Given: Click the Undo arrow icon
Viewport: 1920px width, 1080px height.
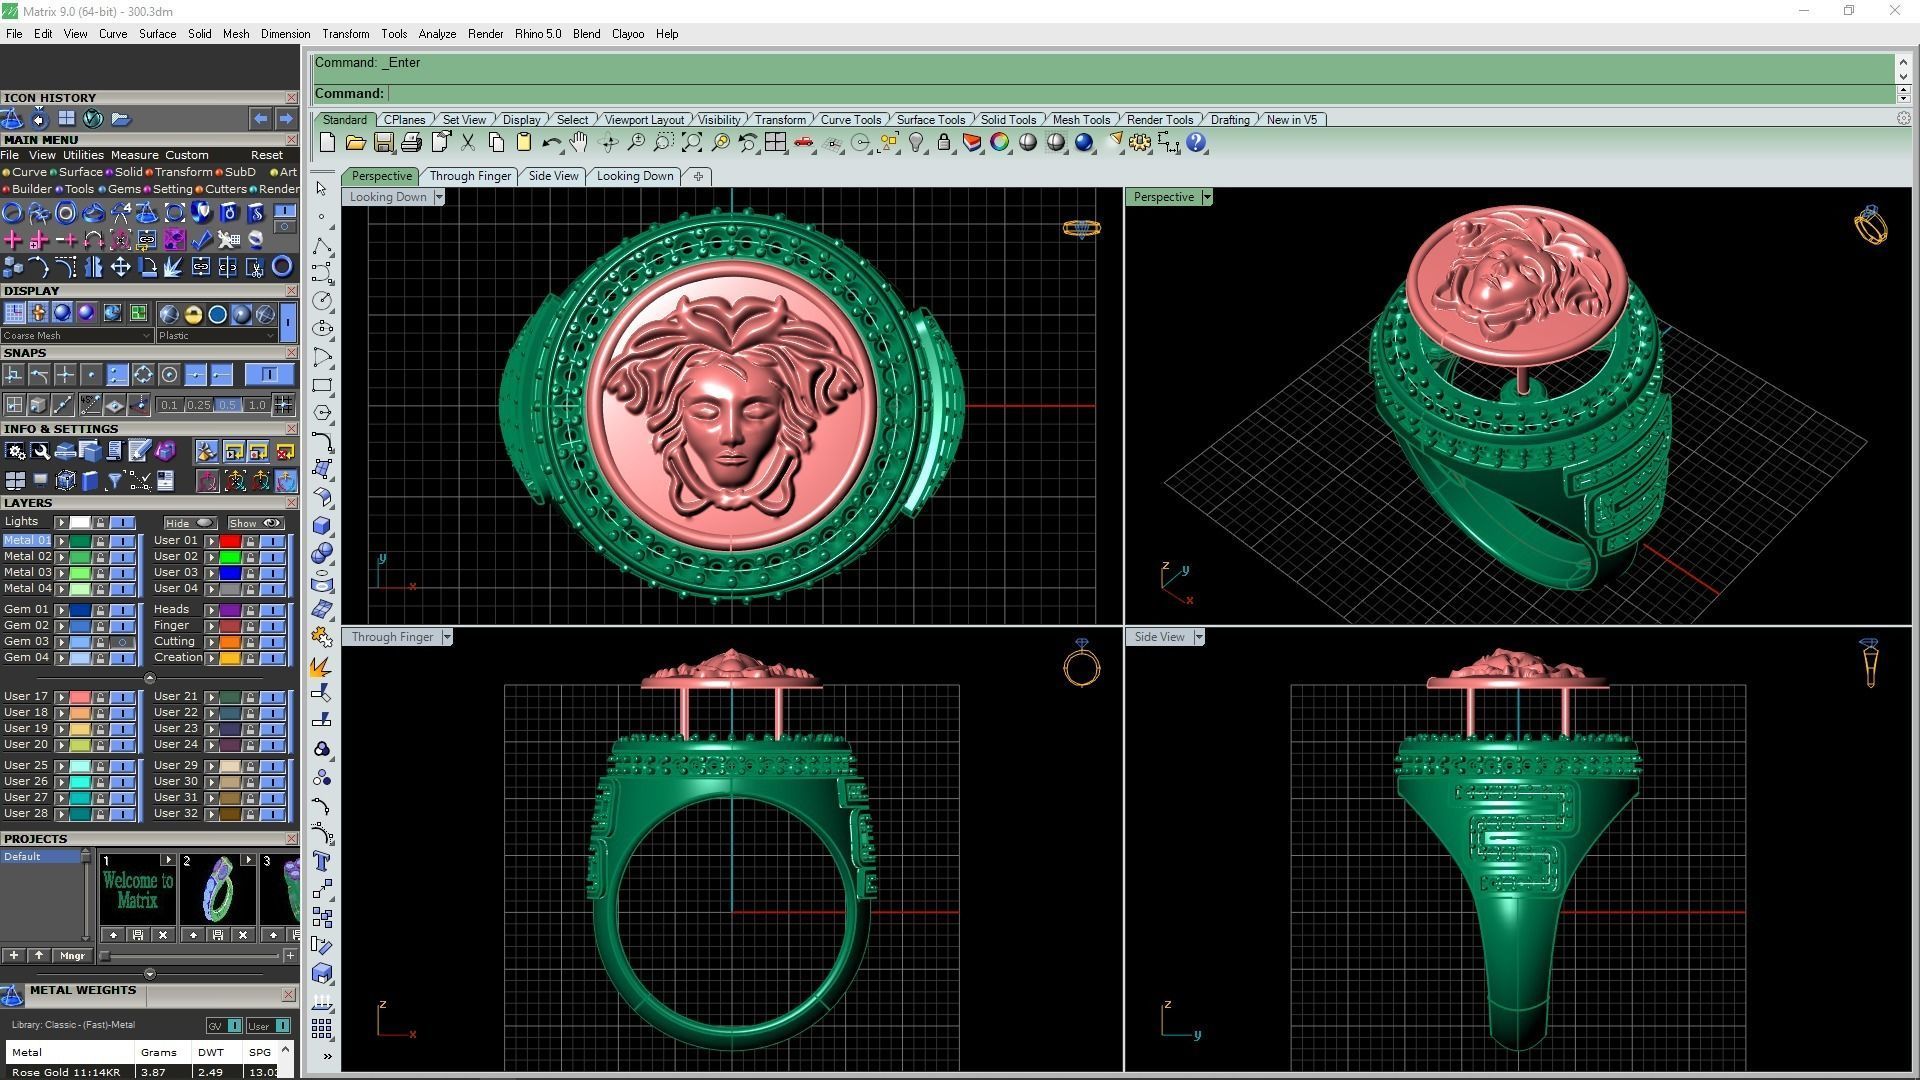Looking at the screenshot, I should point(551,143).
